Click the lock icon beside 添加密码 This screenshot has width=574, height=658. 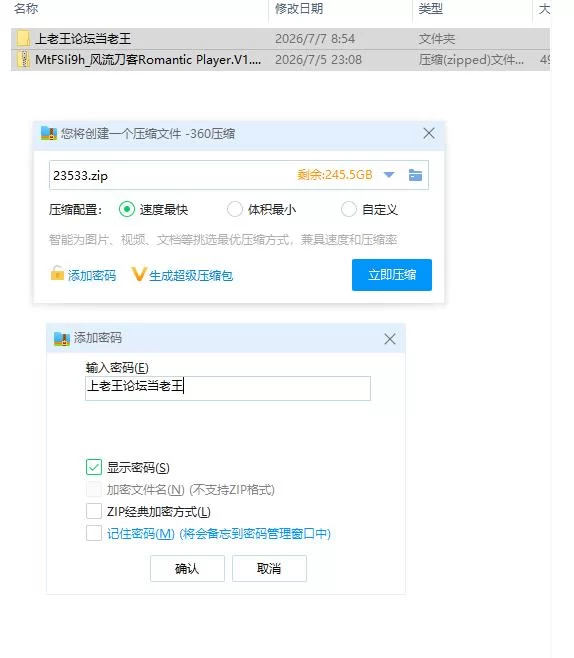tap(57, 273)
